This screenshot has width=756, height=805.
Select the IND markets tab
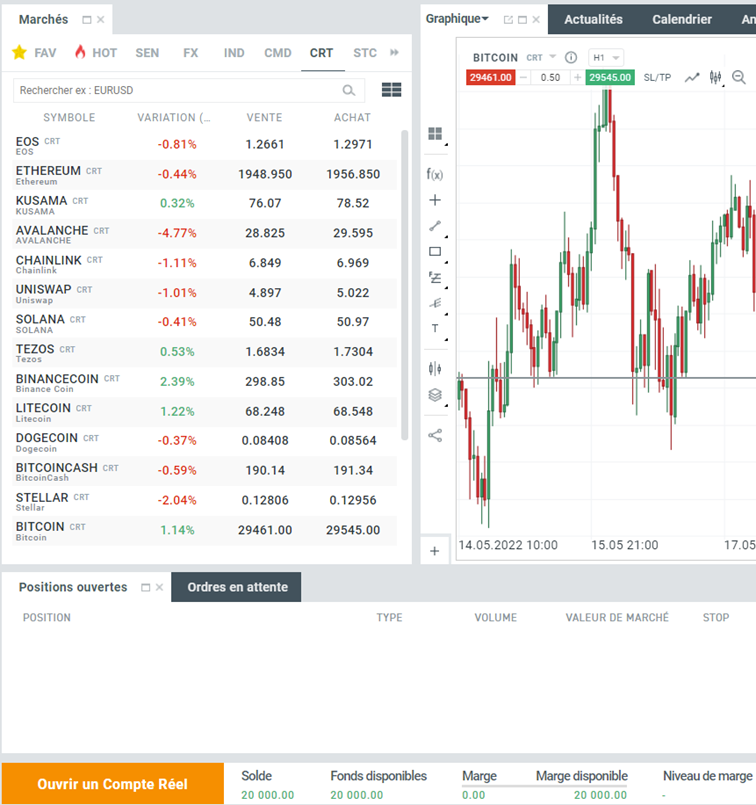pos(234,52)
